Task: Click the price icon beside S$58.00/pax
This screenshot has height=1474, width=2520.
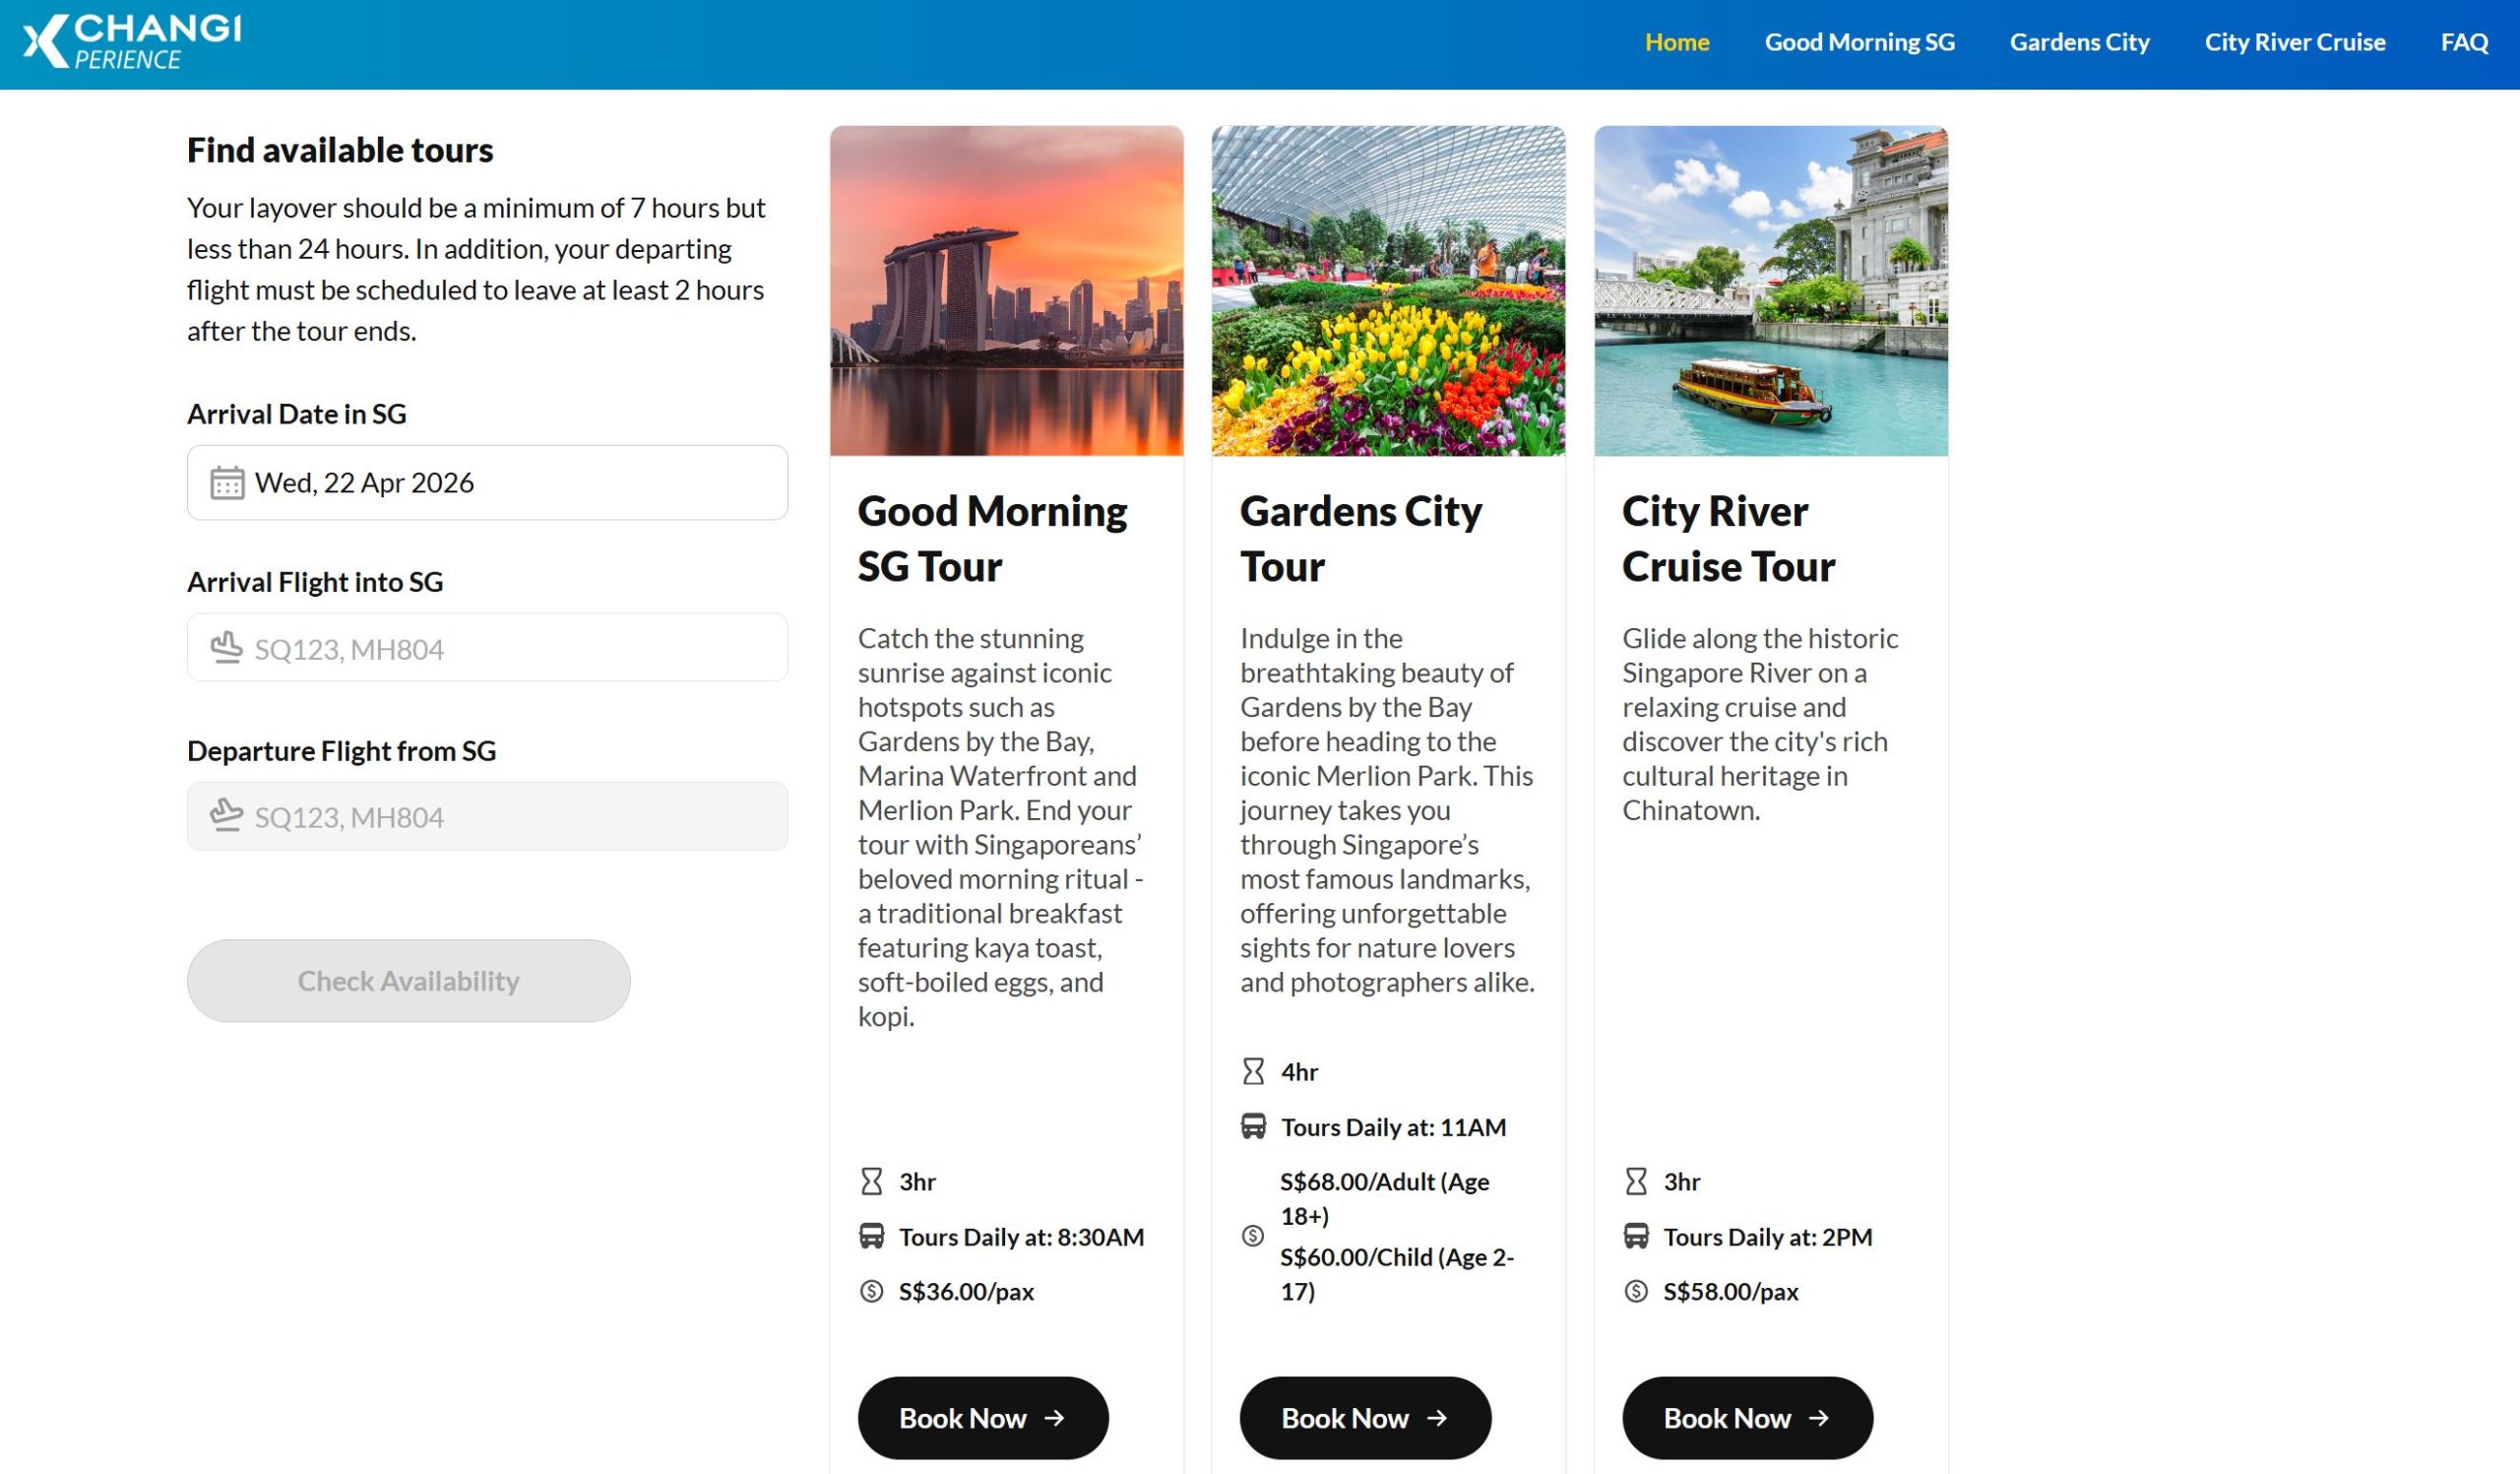Action: pyautogui.click(x=1635, y=1291)
